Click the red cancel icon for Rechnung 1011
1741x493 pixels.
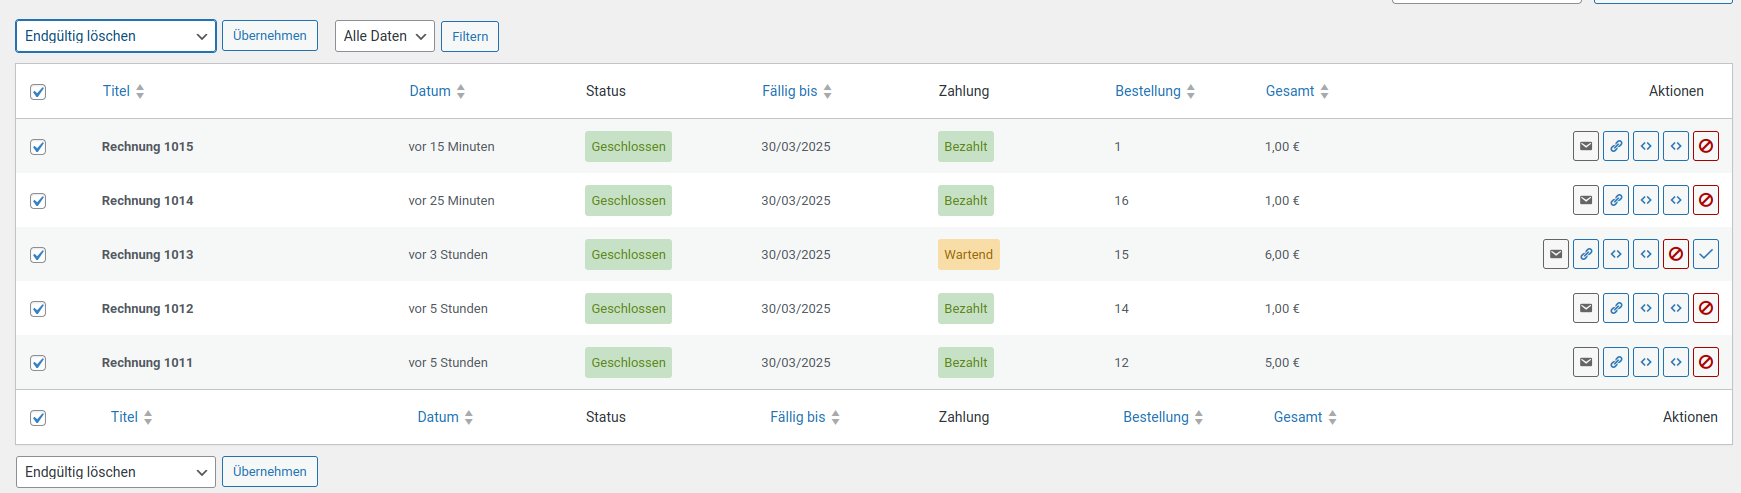(1706, 362)
